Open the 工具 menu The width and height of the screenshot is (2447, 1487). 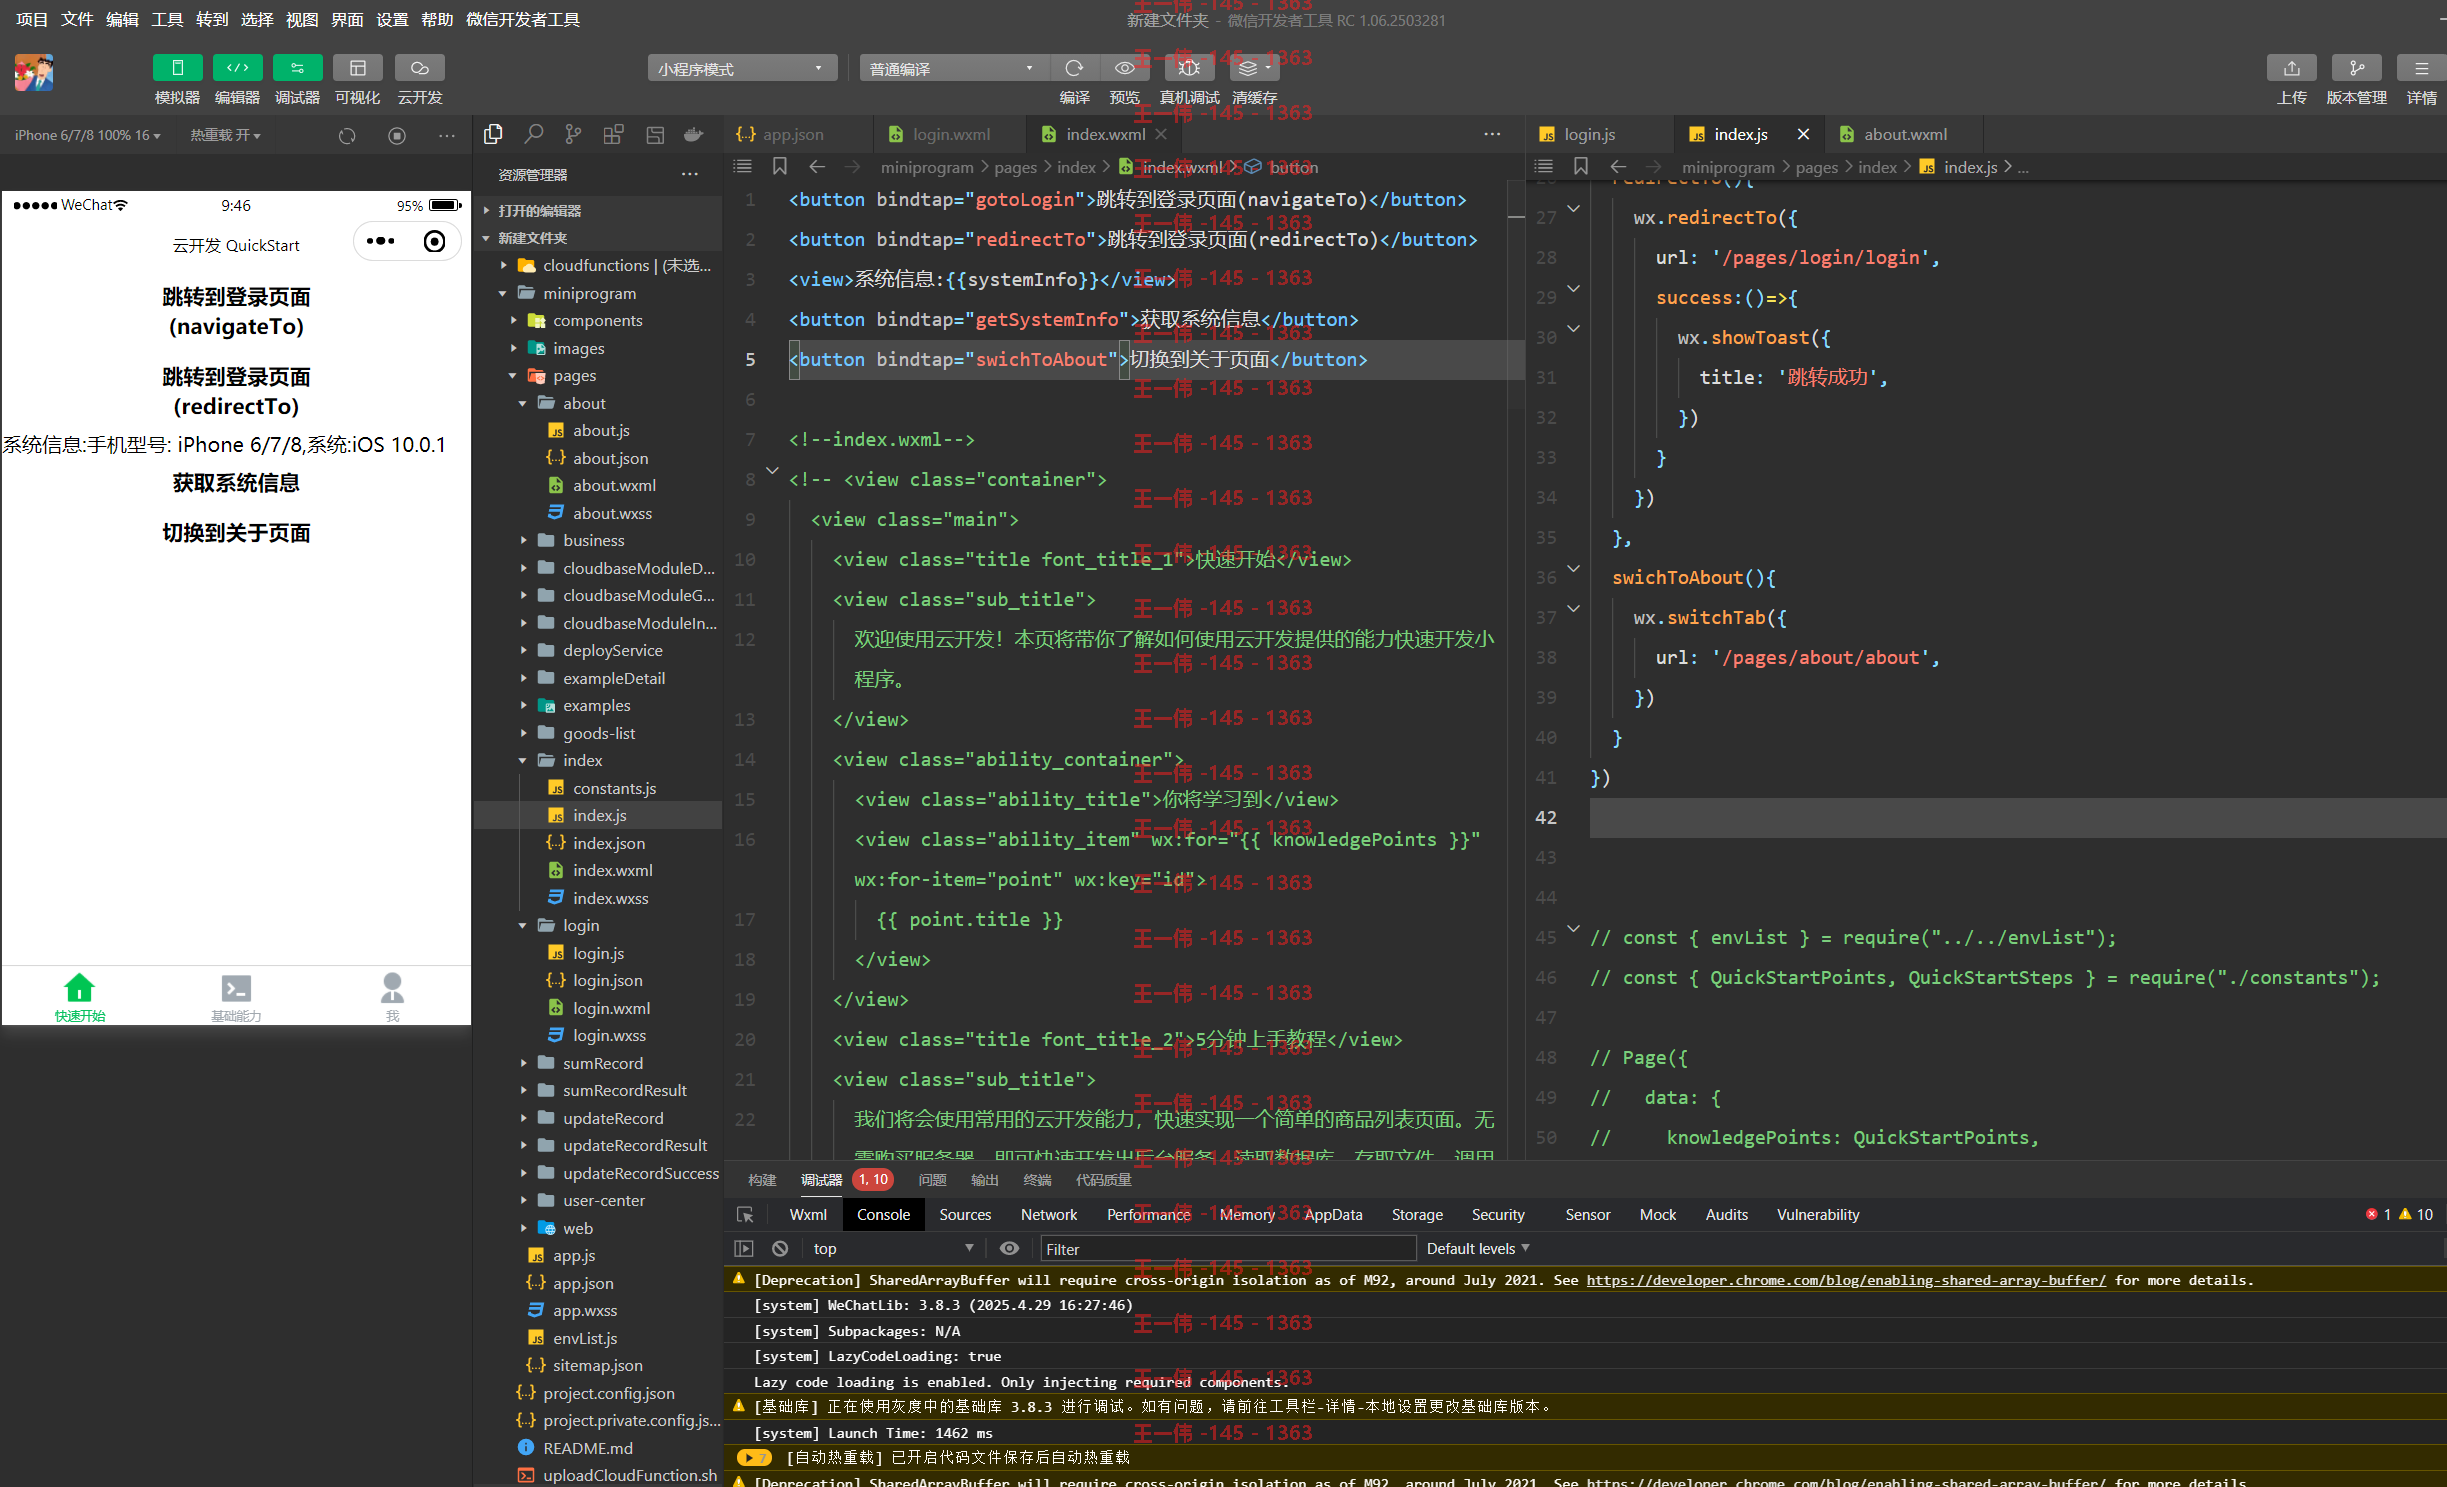(x=167, y=19)
